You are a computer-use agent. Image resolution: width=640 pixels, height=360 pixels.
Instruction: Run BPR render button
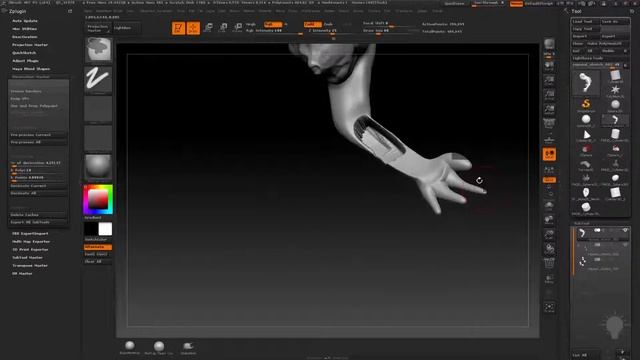tap(549, 45)
